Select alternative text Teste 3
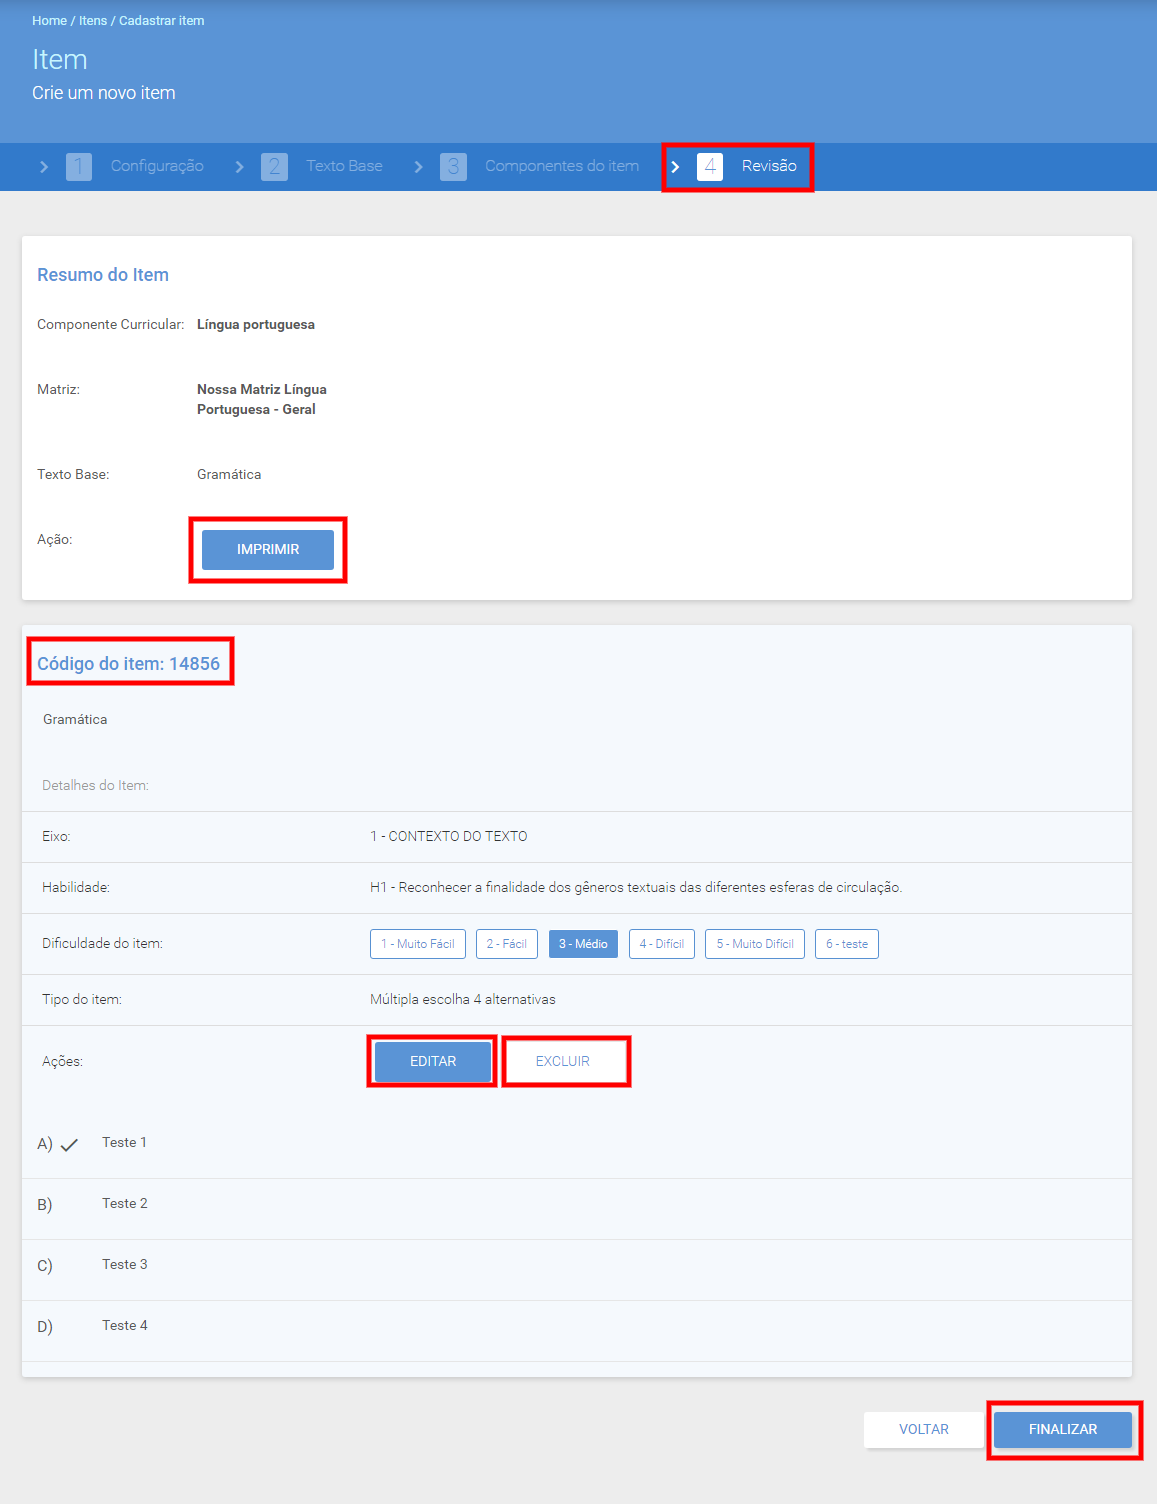The height and width of the screenshot is (1504, 1157). (x=124, y=1265)
